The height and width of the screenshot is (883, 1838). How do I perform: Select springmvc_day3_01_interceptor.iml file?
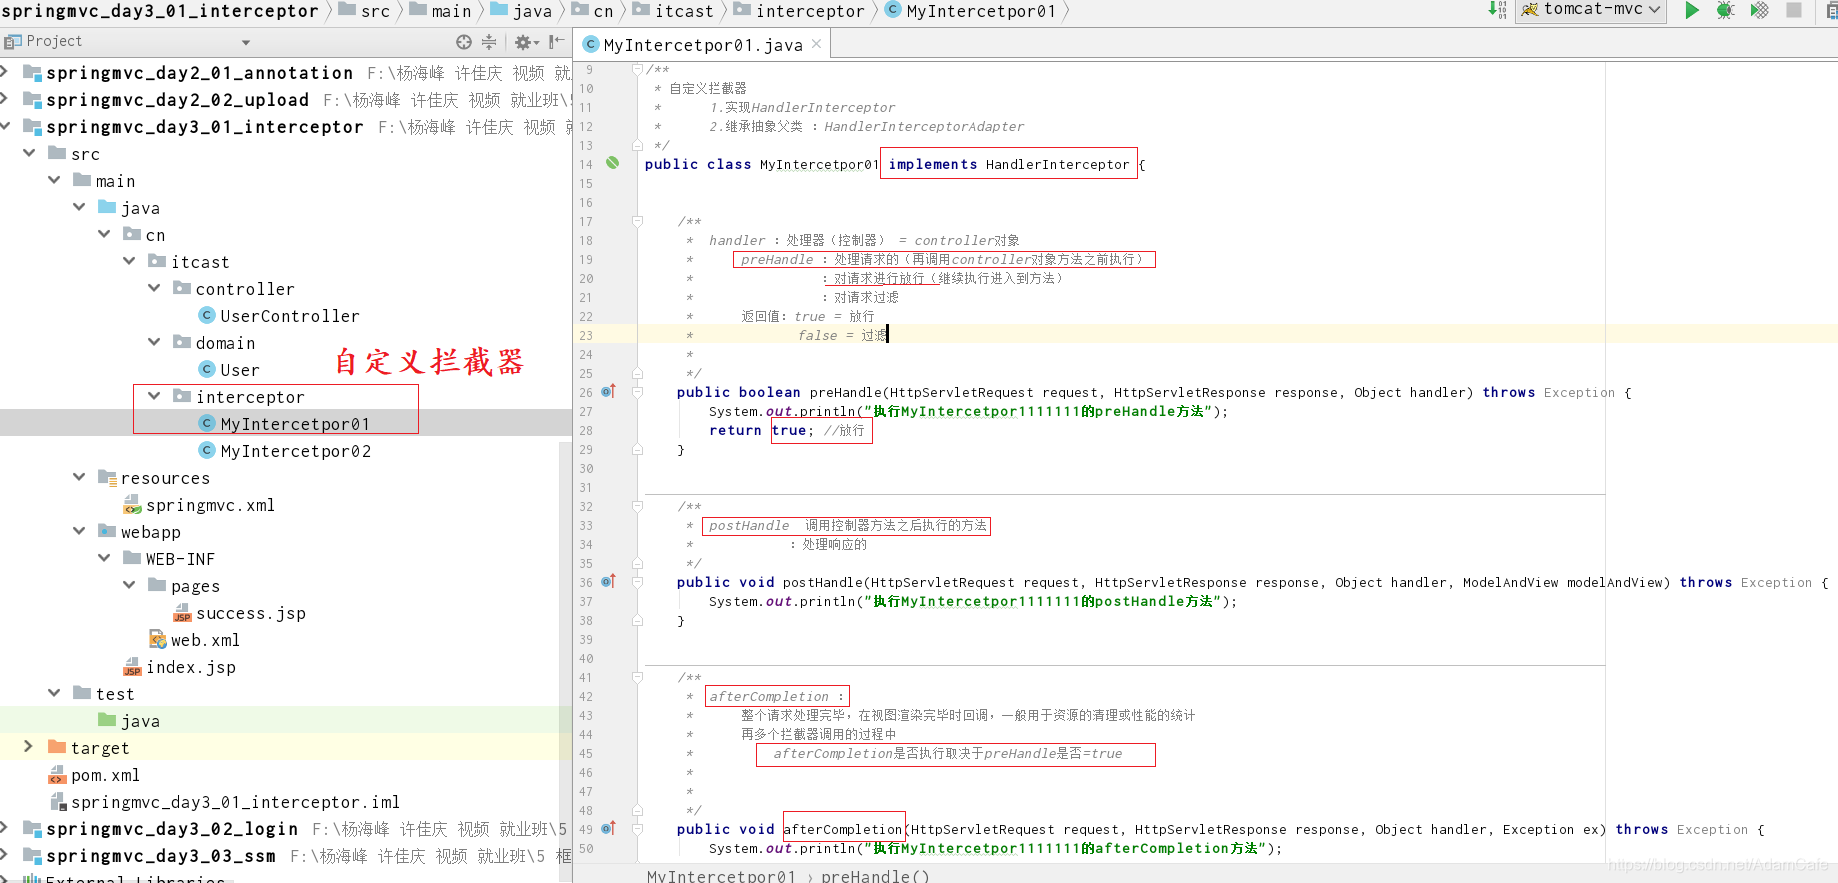pos(224,802)
